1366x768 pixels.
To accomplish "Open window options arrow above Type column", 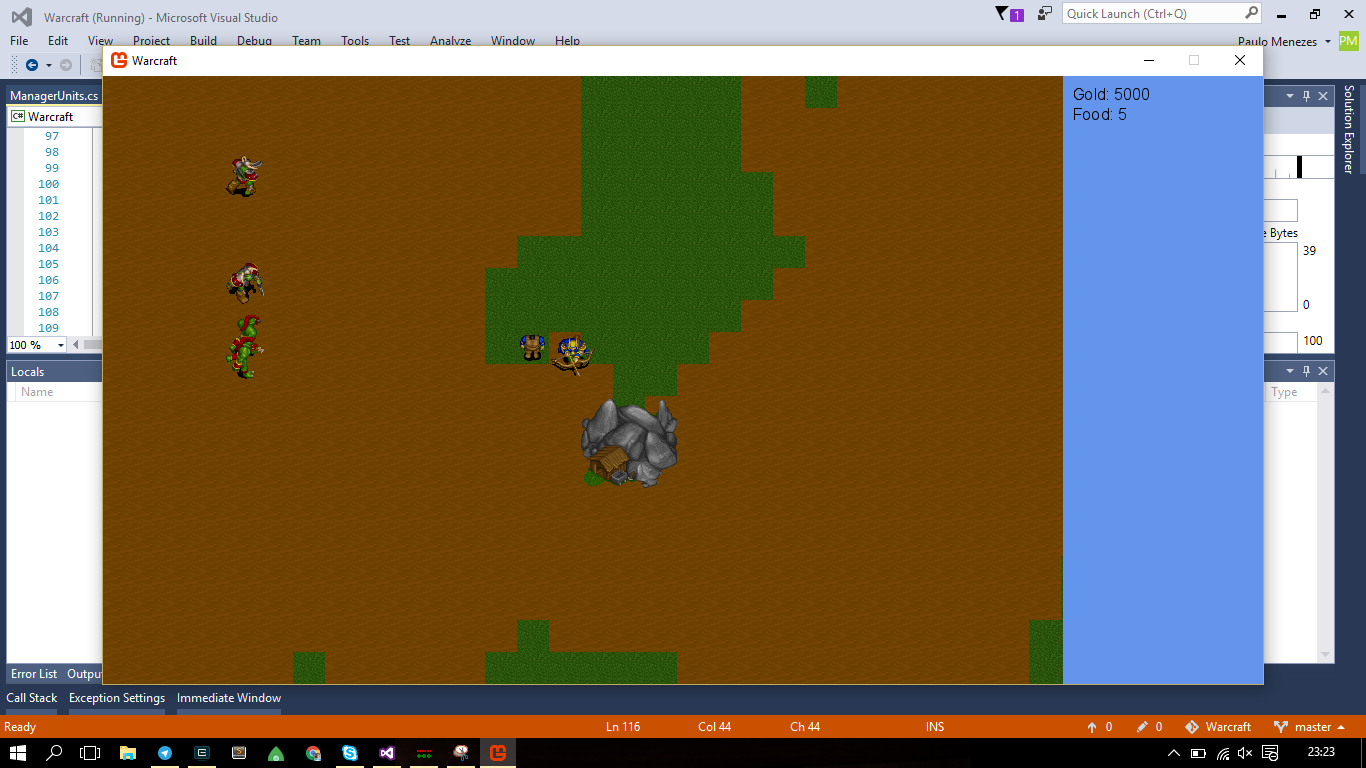I will click(1290, 371).
